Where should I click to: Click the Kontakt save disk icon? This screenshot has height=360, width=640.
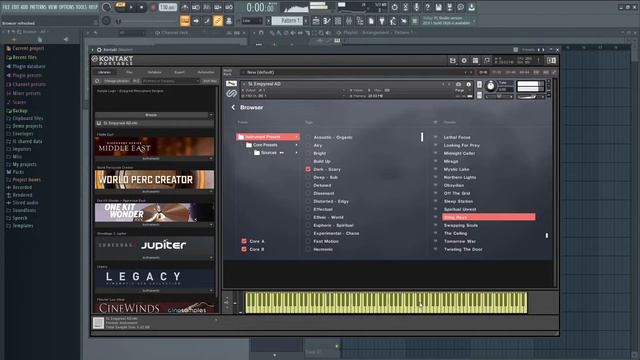pos(453,60)
